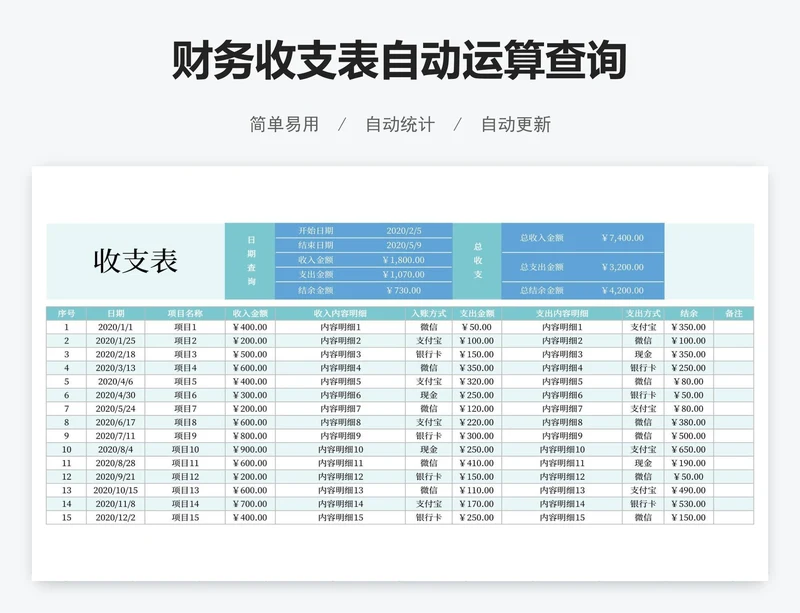Select expense amount ¥320.00 in row 5
Screen dimensions: 800x613
click(477, 382)
